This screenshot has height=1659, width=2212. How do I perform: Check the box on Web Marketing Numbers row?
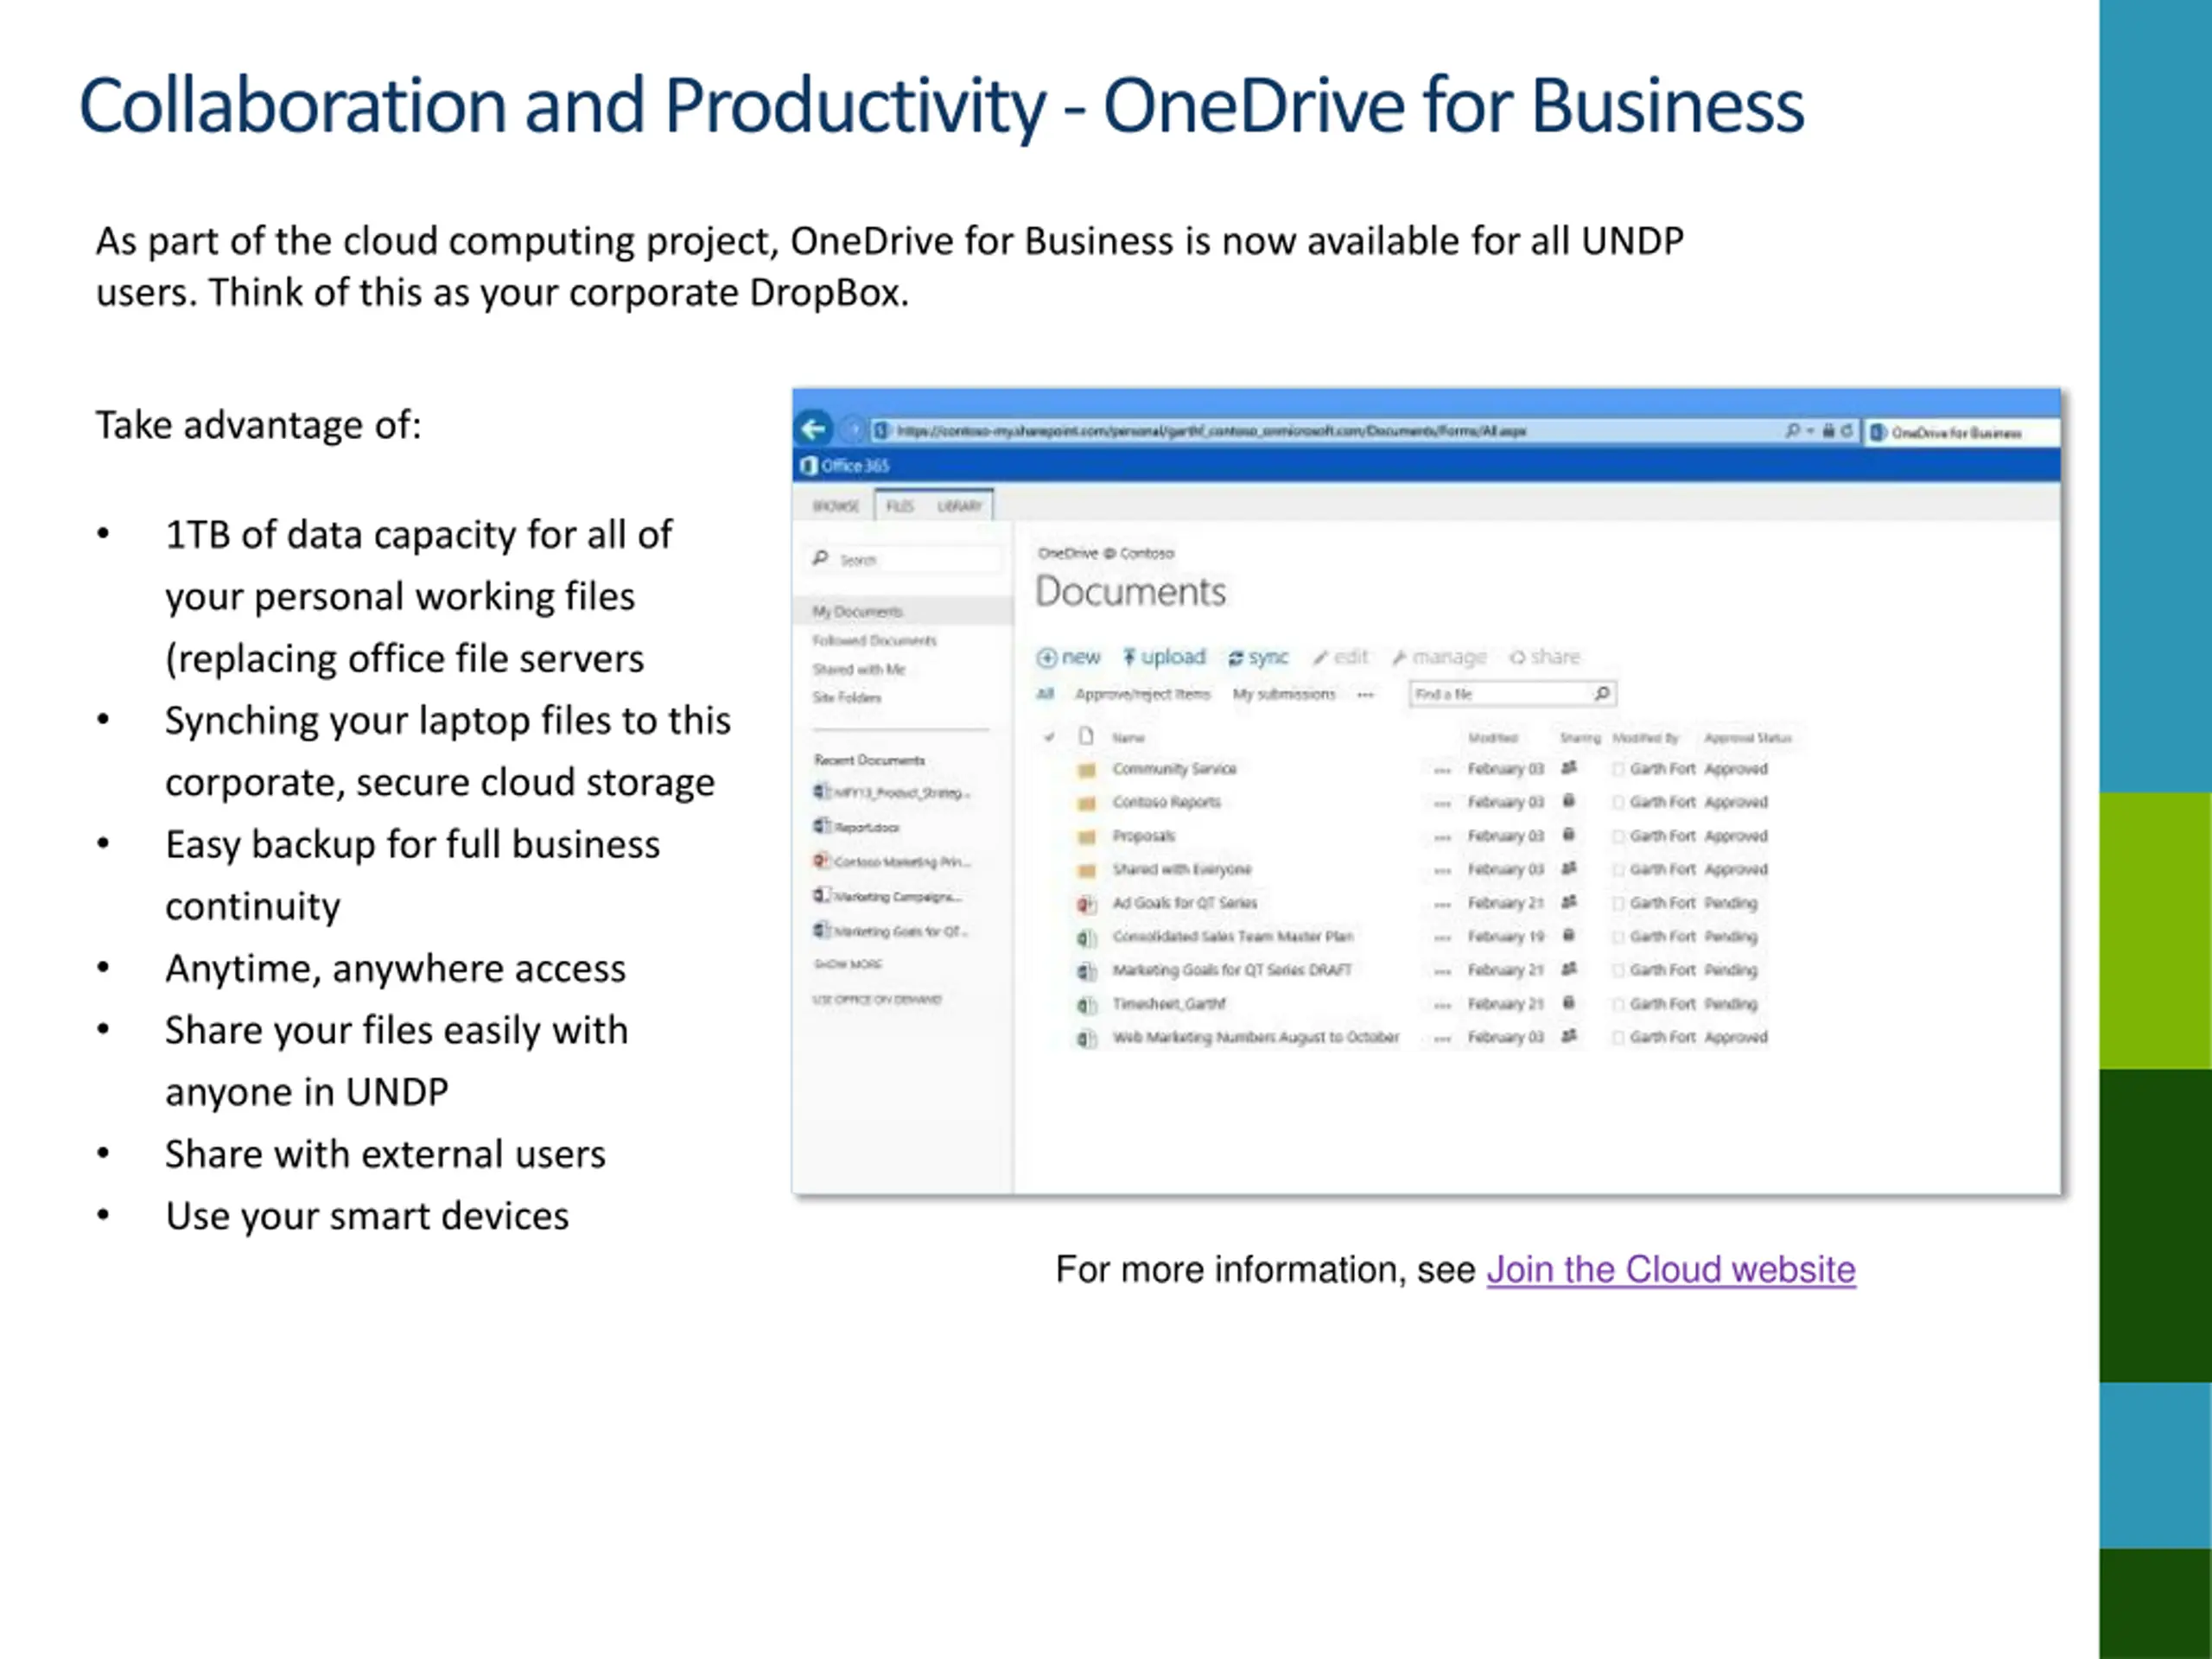coord(1618,1038)
